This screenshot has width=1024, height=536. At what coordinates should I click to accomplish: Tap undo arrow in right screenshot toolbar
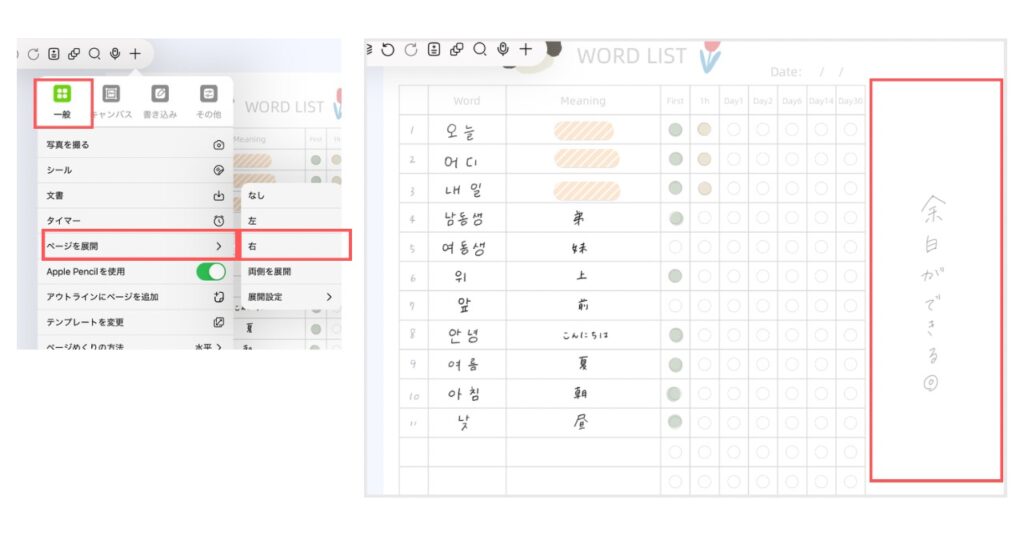(x=388, y=50)
